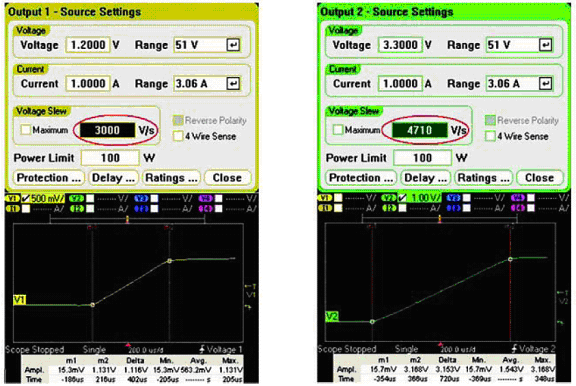This screenshot has width=576, height=386.
Task: Click the yellow I1 current badge in Output 1
Action: [12, 209]
